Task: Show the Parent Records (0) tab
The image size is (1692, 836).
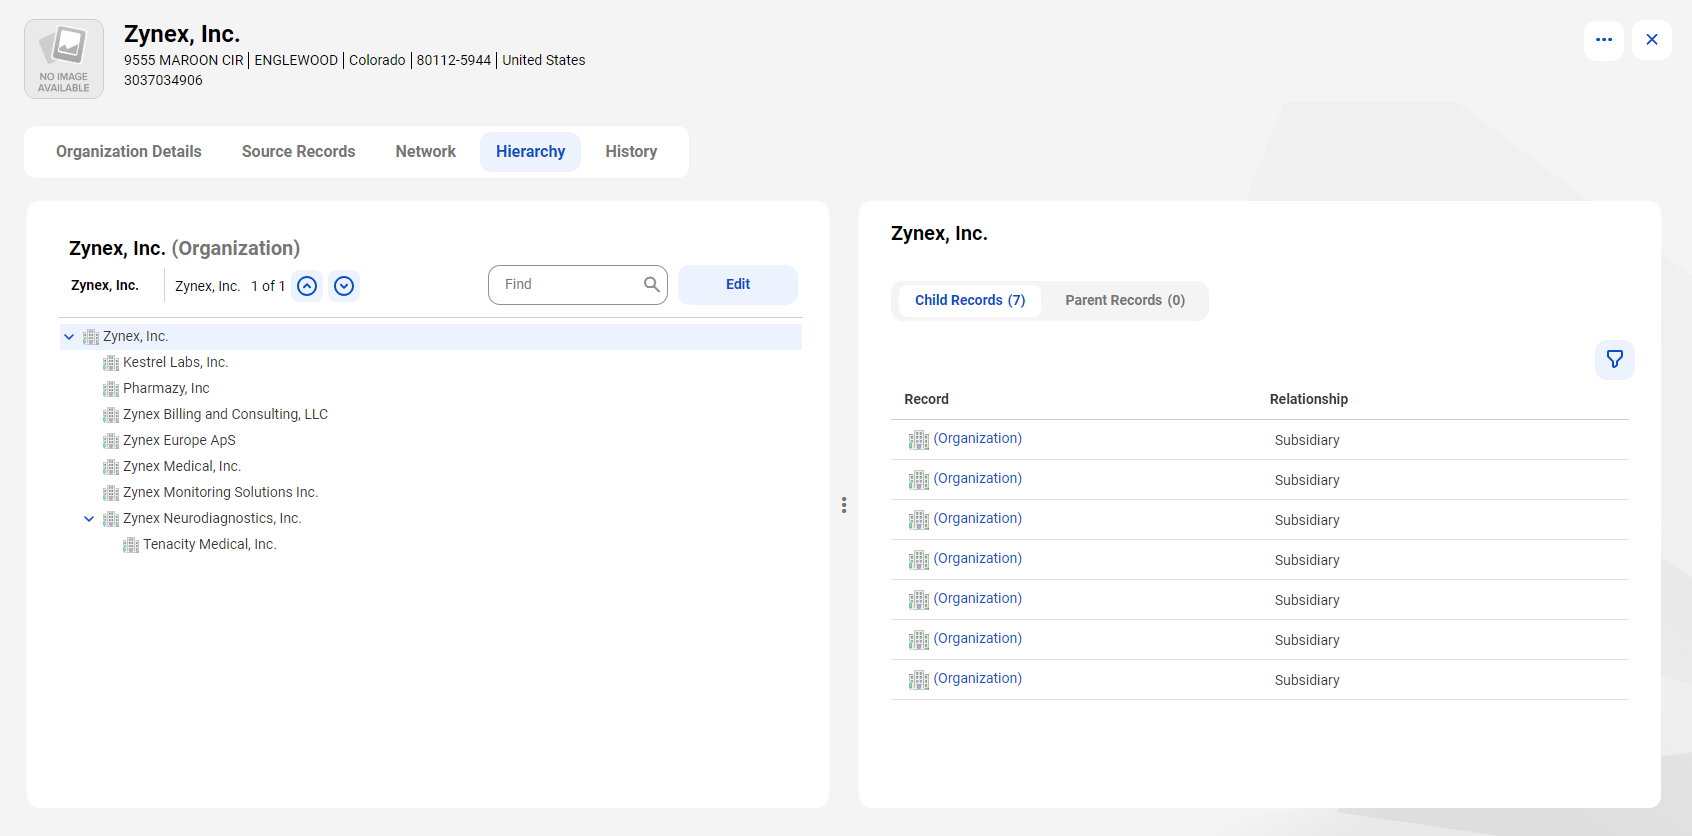Action: tap(1125, 301)
